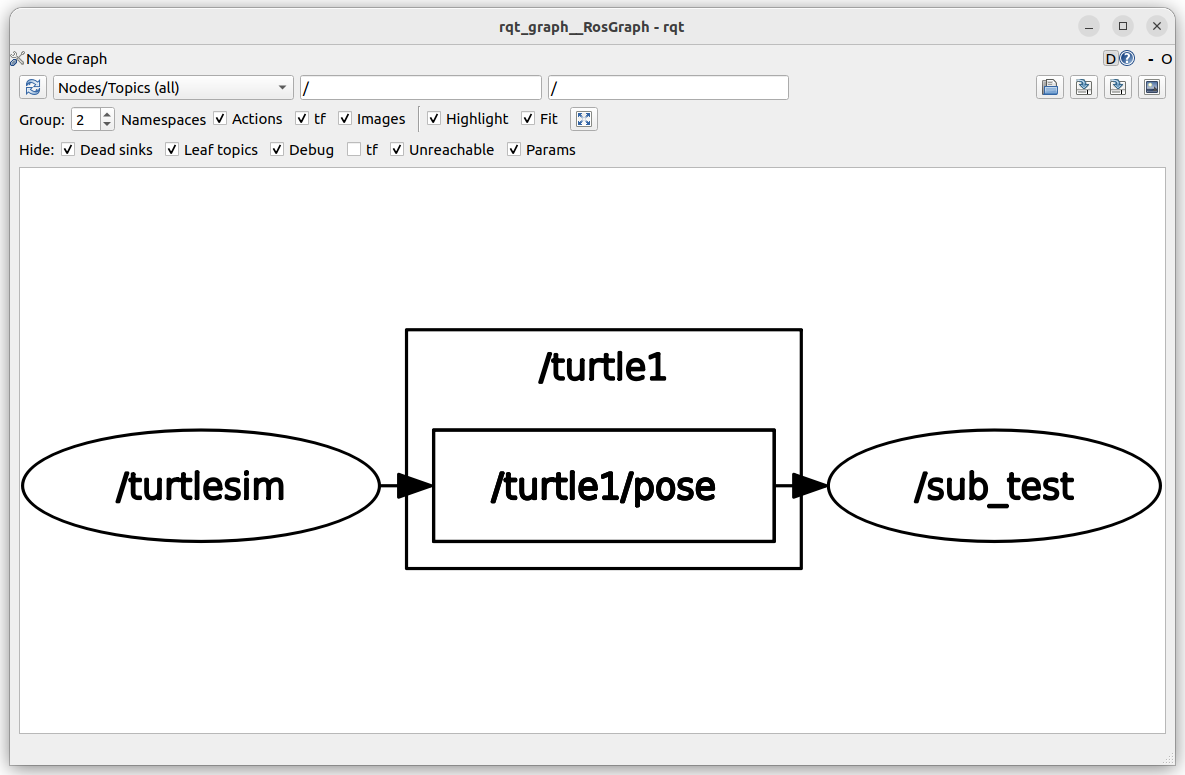Select the /turtlesim node
Viewport: 1185px width, 775px height.
pos(201,485)
